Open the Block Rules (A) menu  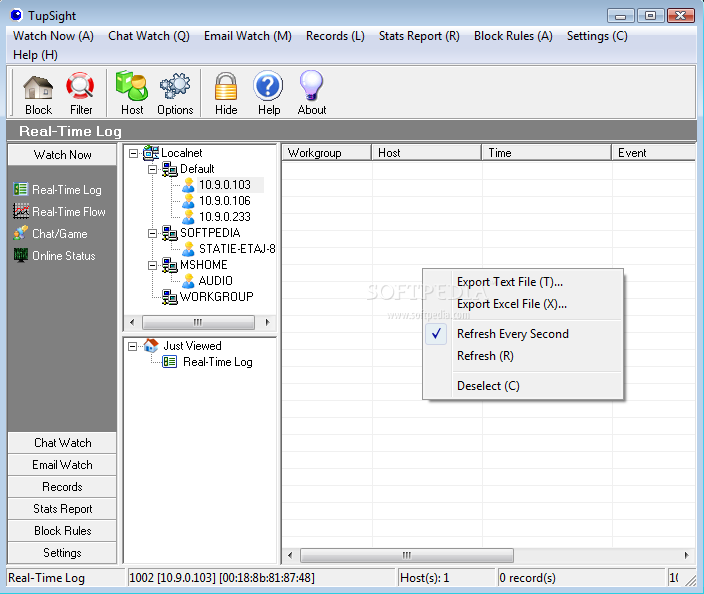513,36
